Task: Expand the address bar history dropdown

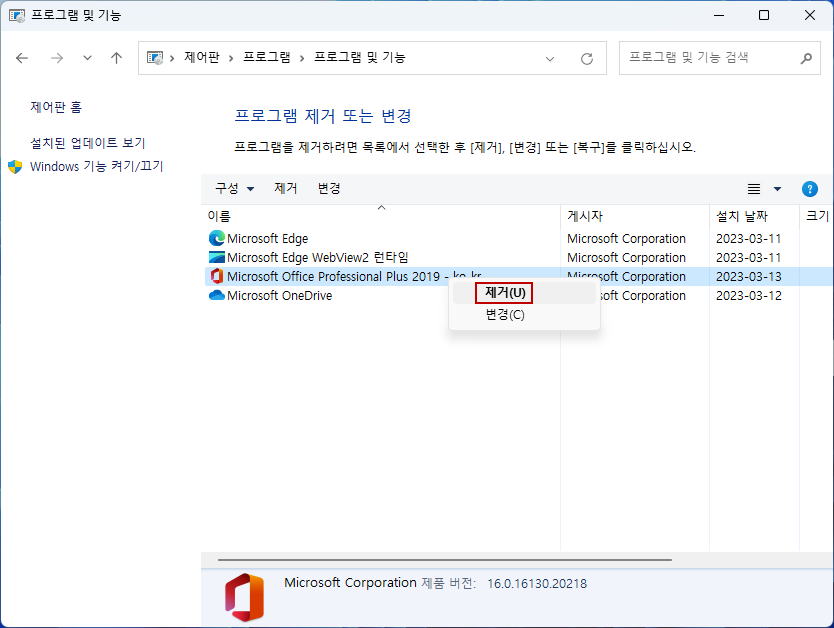Action: click(x=550, y=58)
